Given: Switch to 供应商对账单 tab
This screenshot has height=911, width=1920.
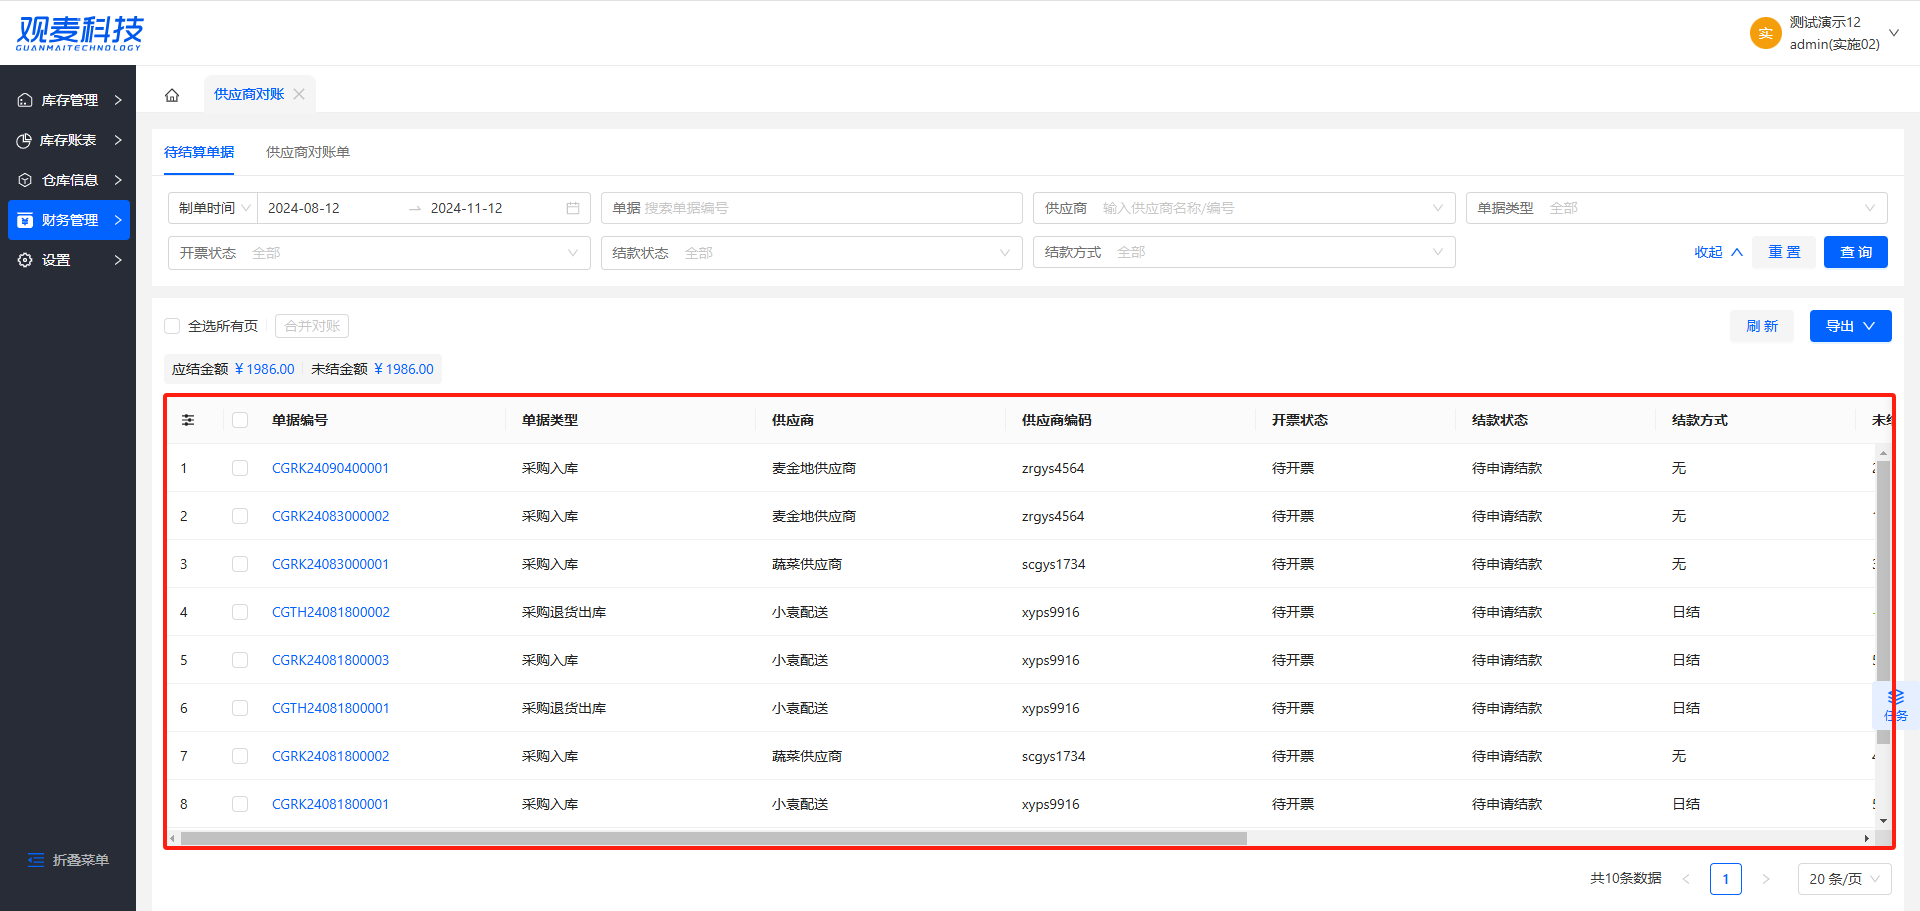Looking at the screenshot, I should tap(308, 152).
